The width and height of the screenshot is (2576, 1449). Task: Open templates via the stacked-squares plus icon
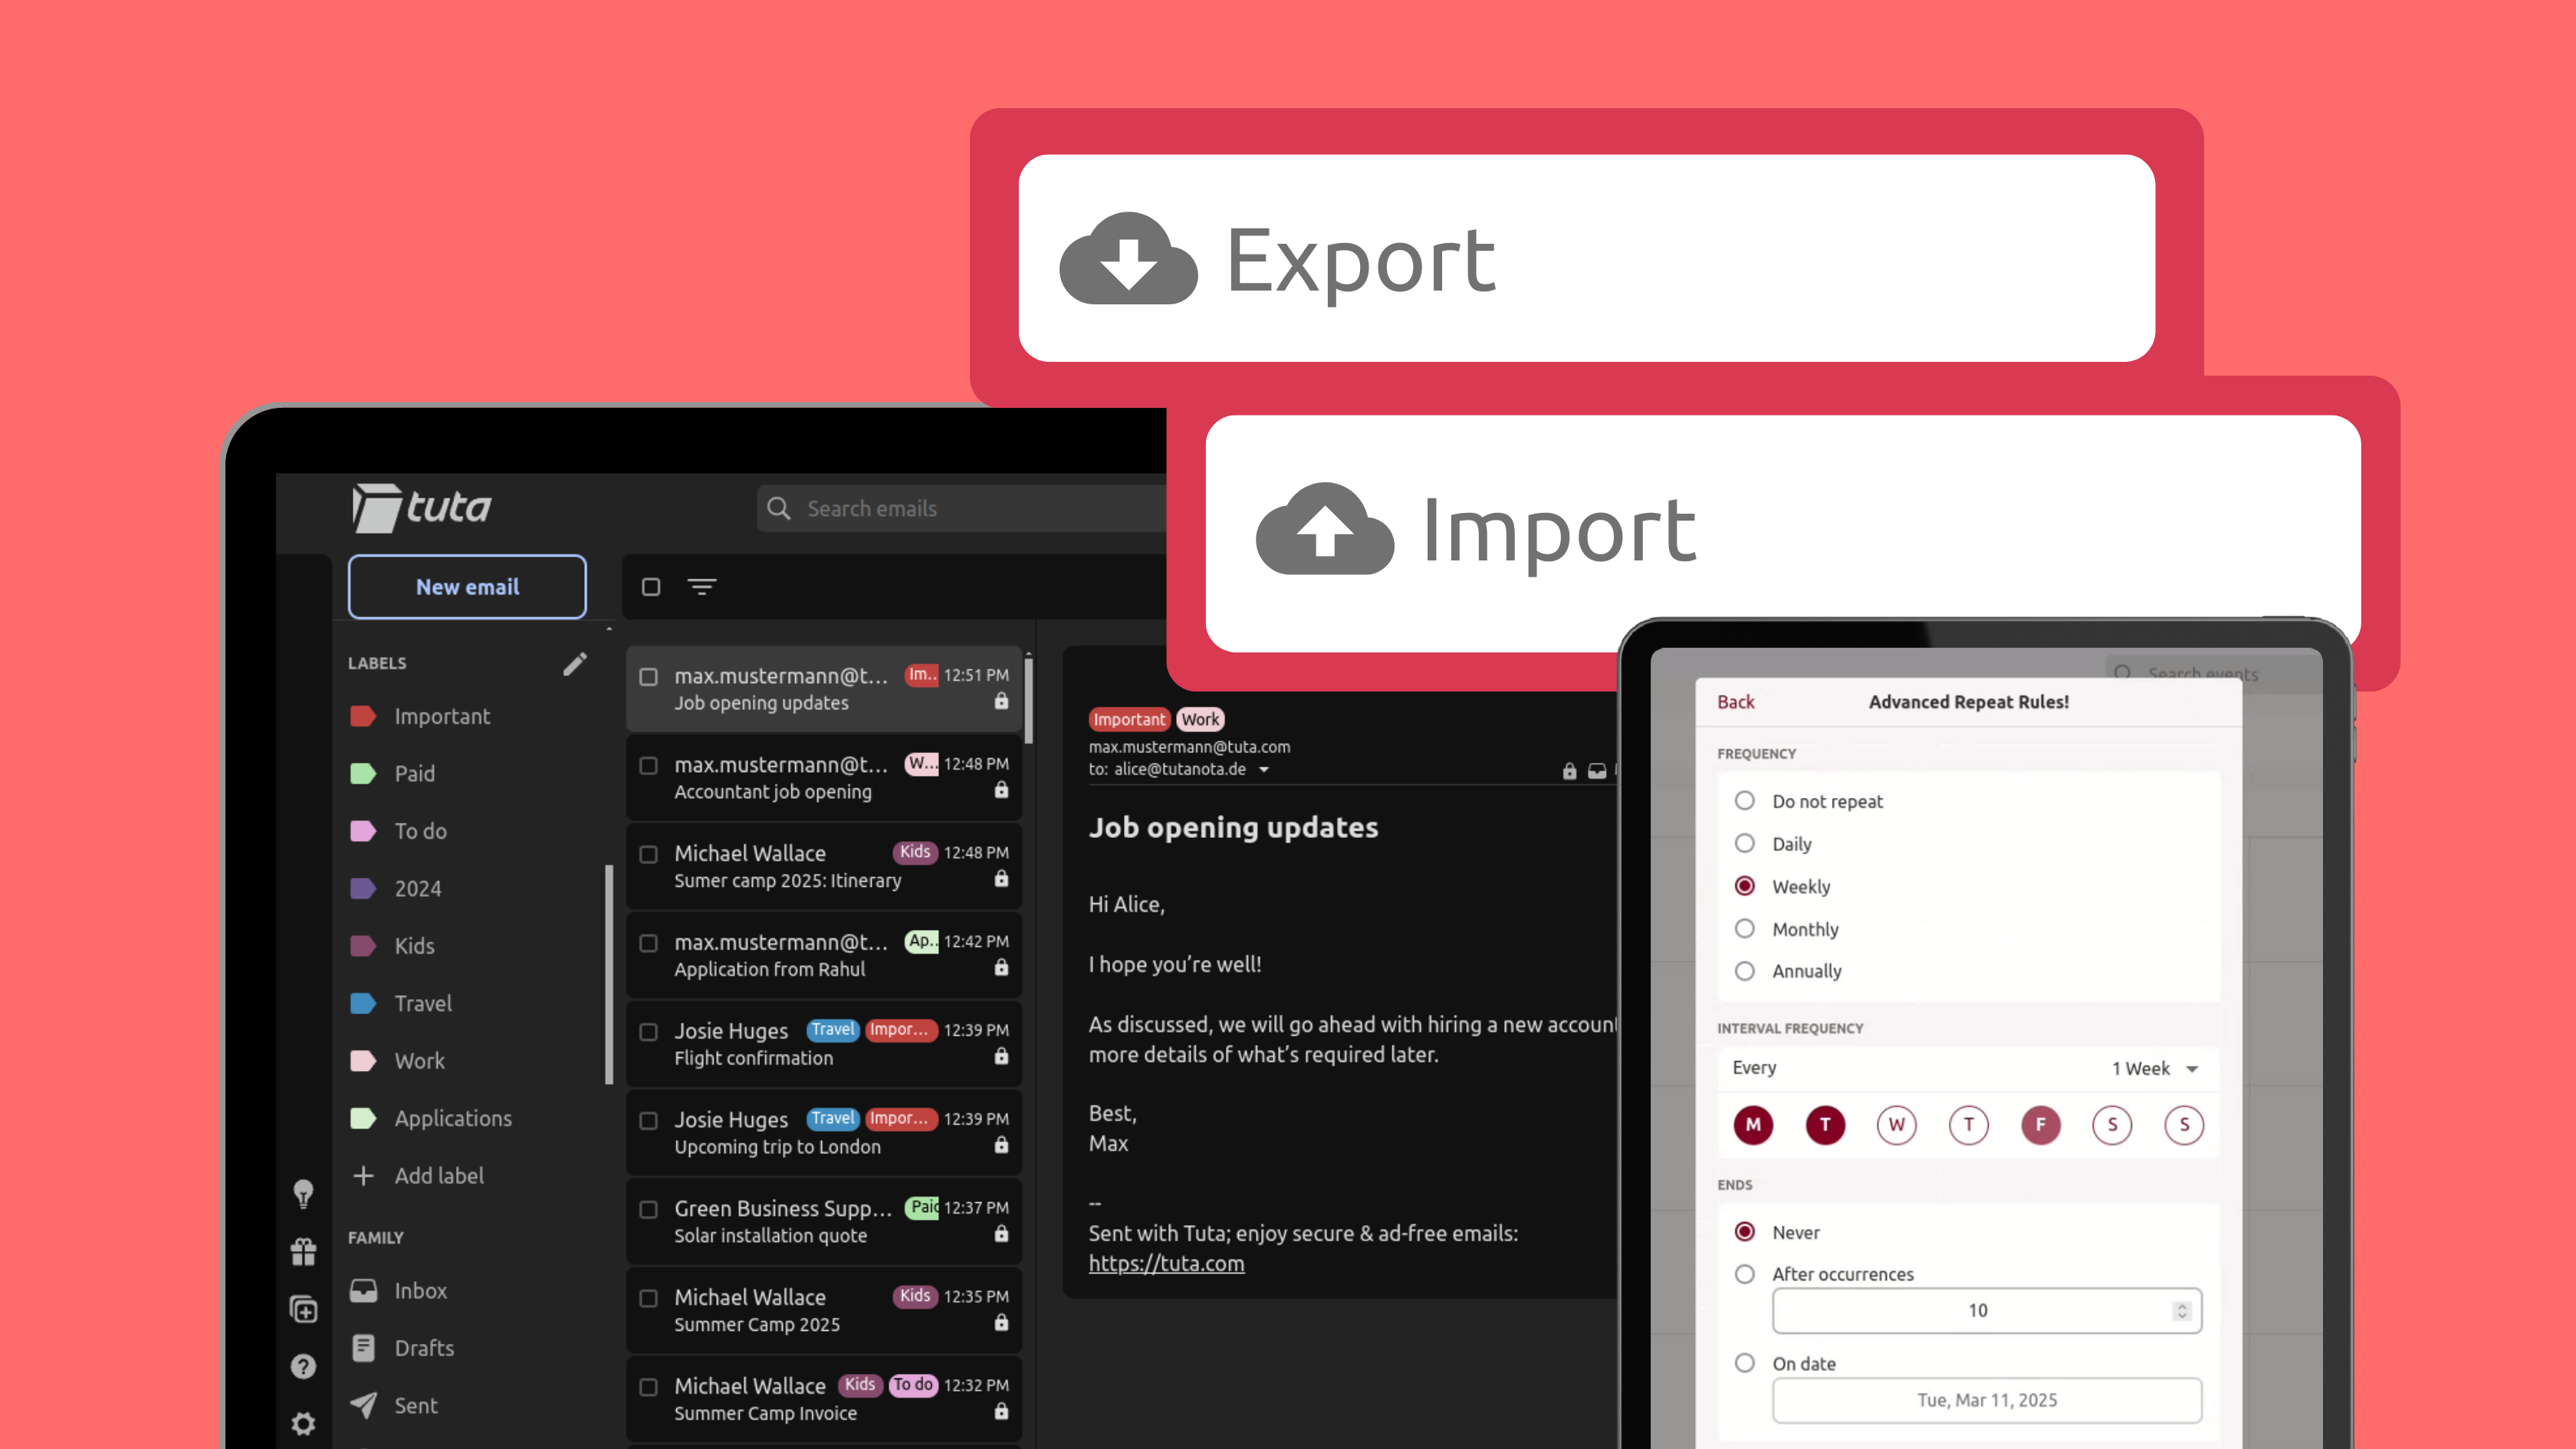point(303,1309)
